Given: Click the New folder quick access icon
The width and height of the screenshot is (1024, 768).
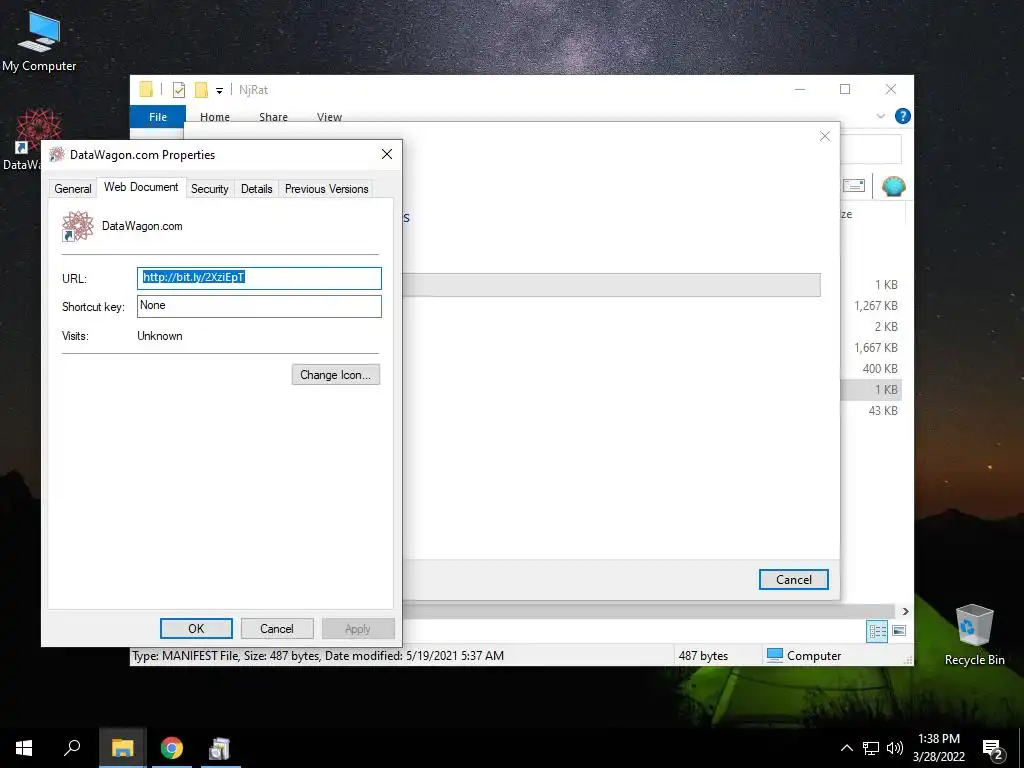Looking at the screenshot, I should 201,89.
